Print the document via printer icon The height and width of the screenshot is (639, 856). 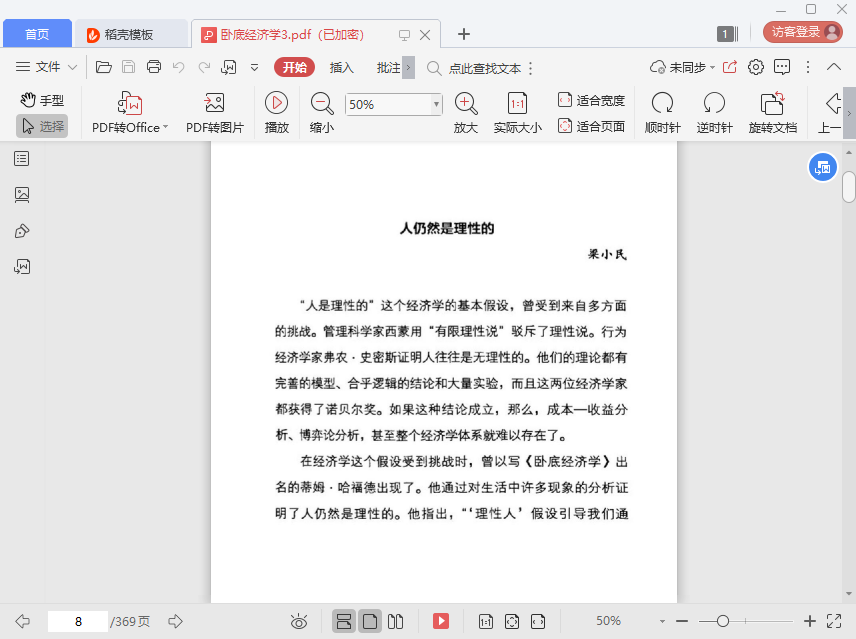154,67
